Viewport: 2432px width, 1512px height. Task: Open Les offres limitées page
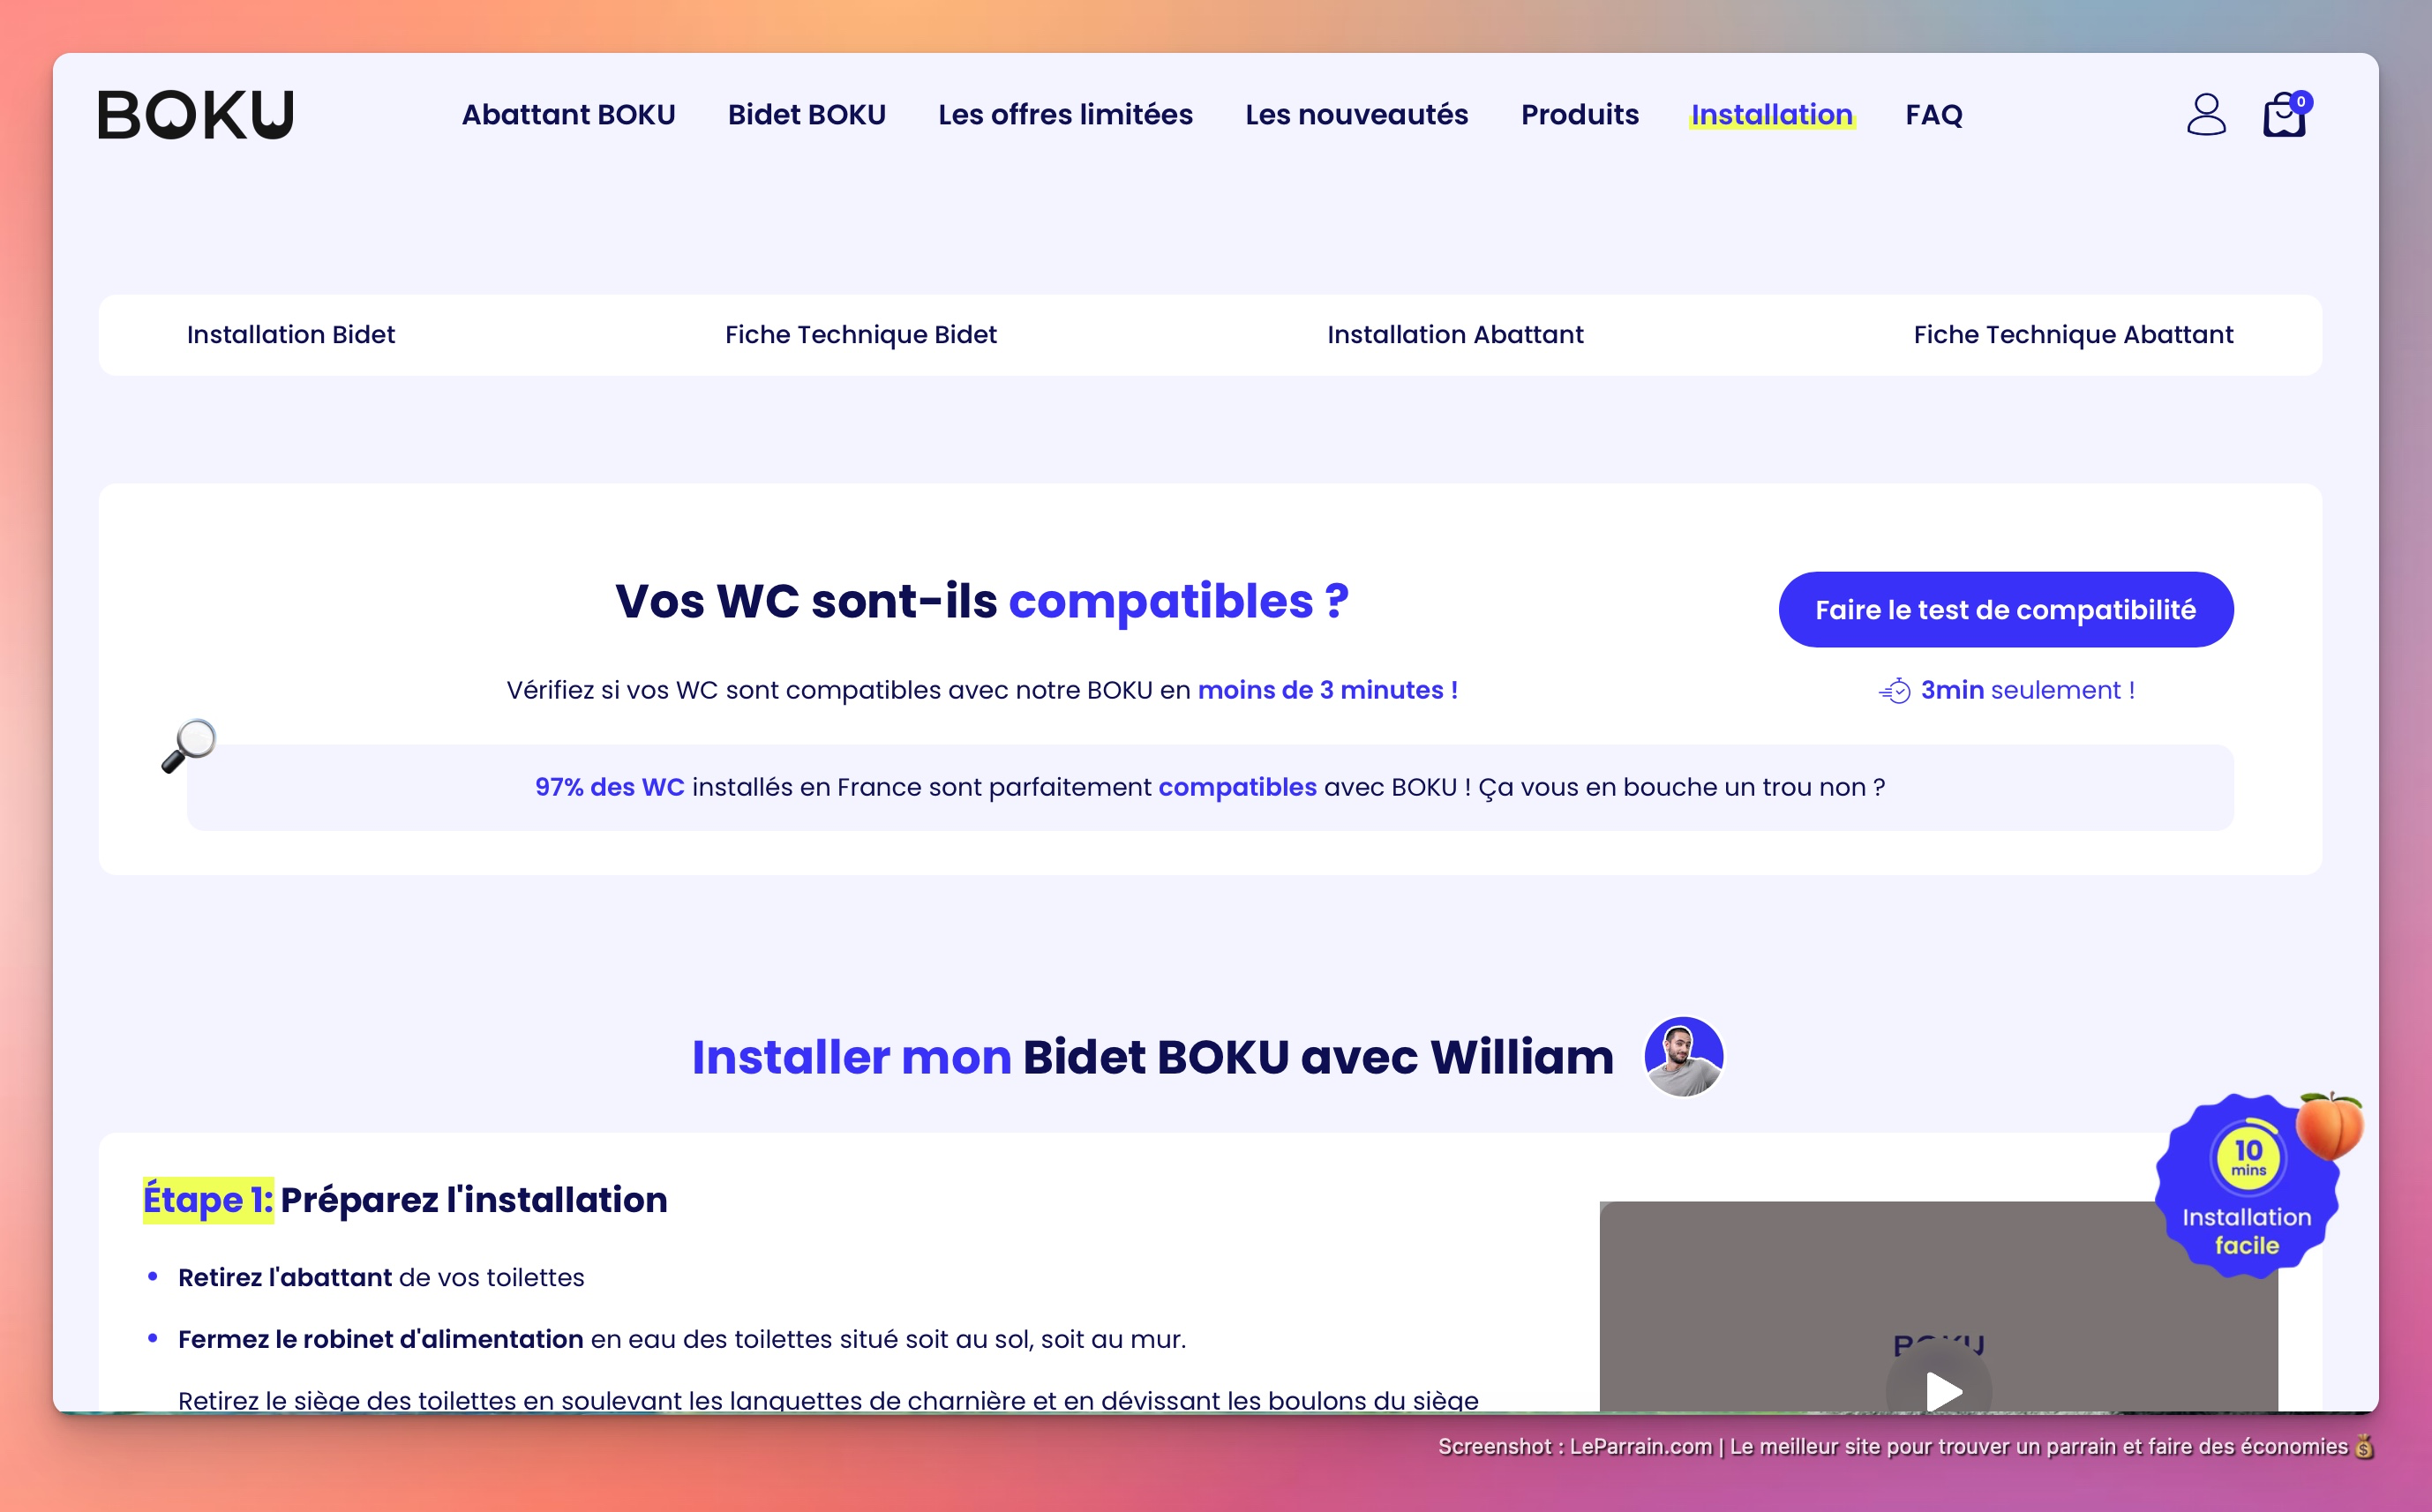tap(1065, 114)
